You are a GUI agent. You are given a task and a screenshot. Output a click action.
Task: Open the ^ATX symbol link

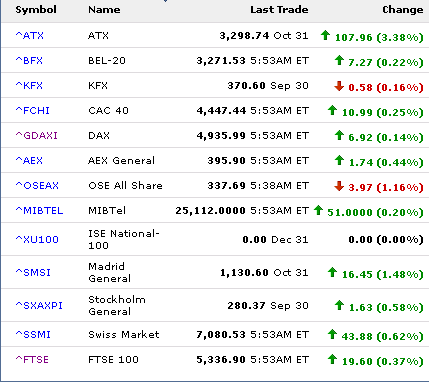[30, 35]
